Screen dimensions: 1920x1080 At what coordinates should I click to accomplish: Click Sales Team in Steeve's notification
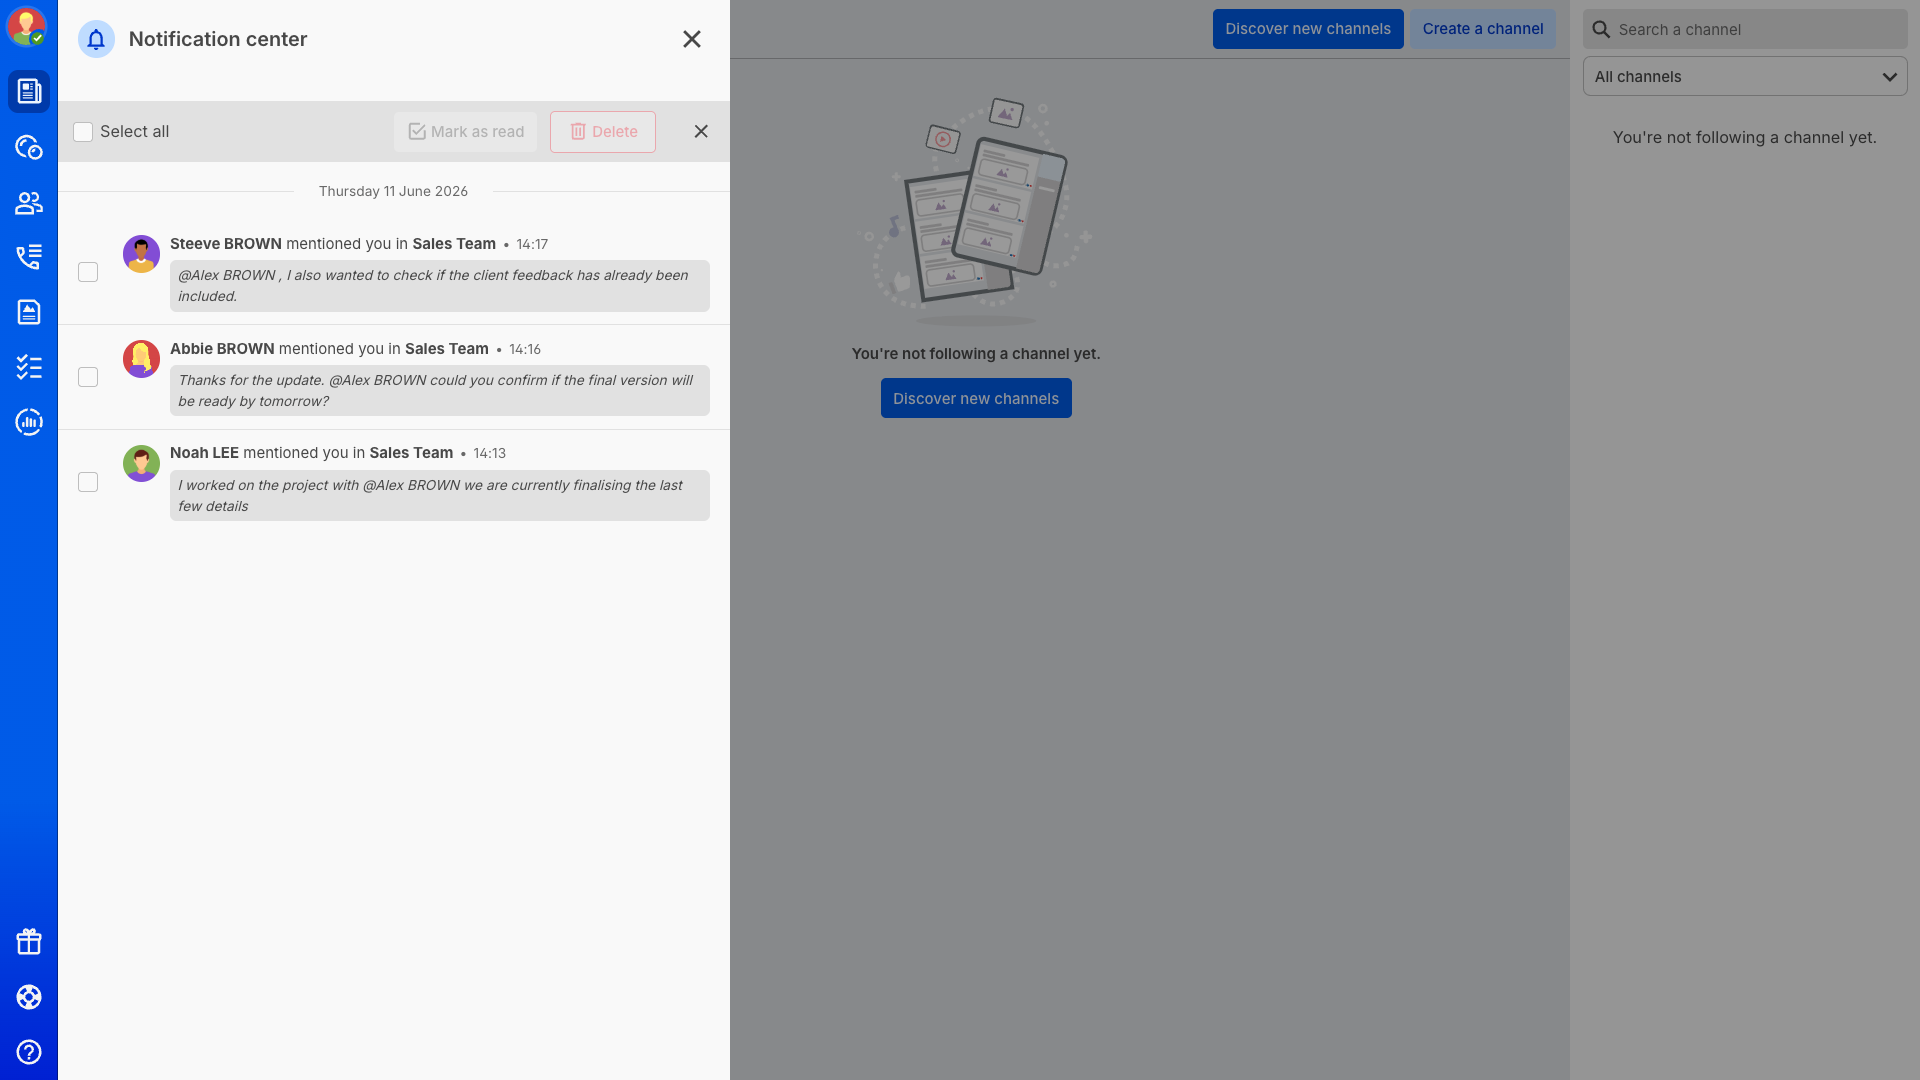pos(454,244)
